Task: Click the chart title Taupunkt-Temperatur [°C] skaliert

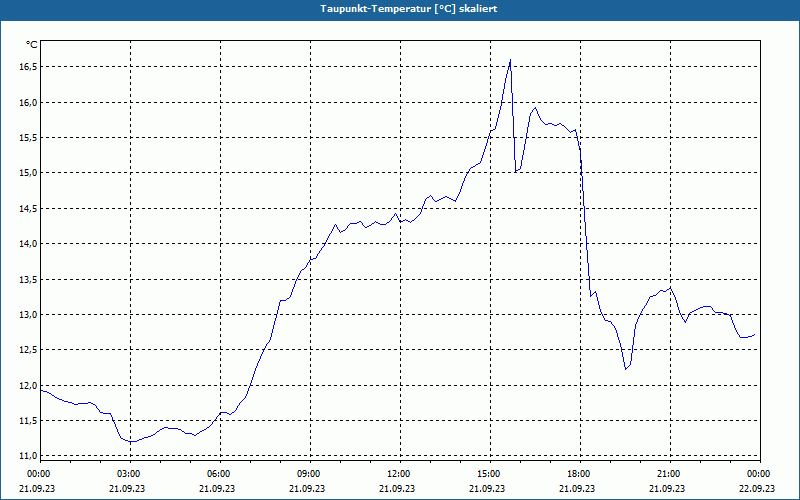Action: 409,9
